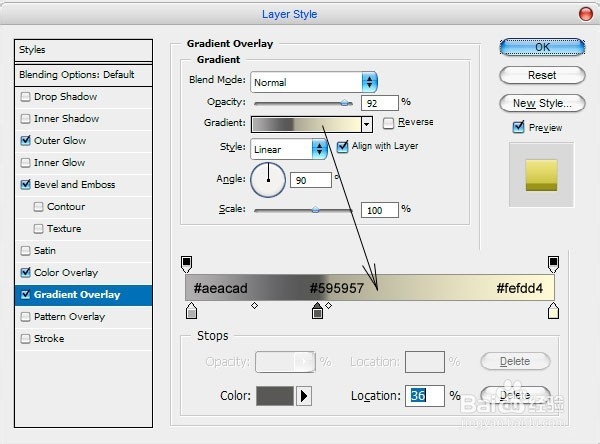Click the left gray color stop marker
Screen dimensions: 600x444
192,313
